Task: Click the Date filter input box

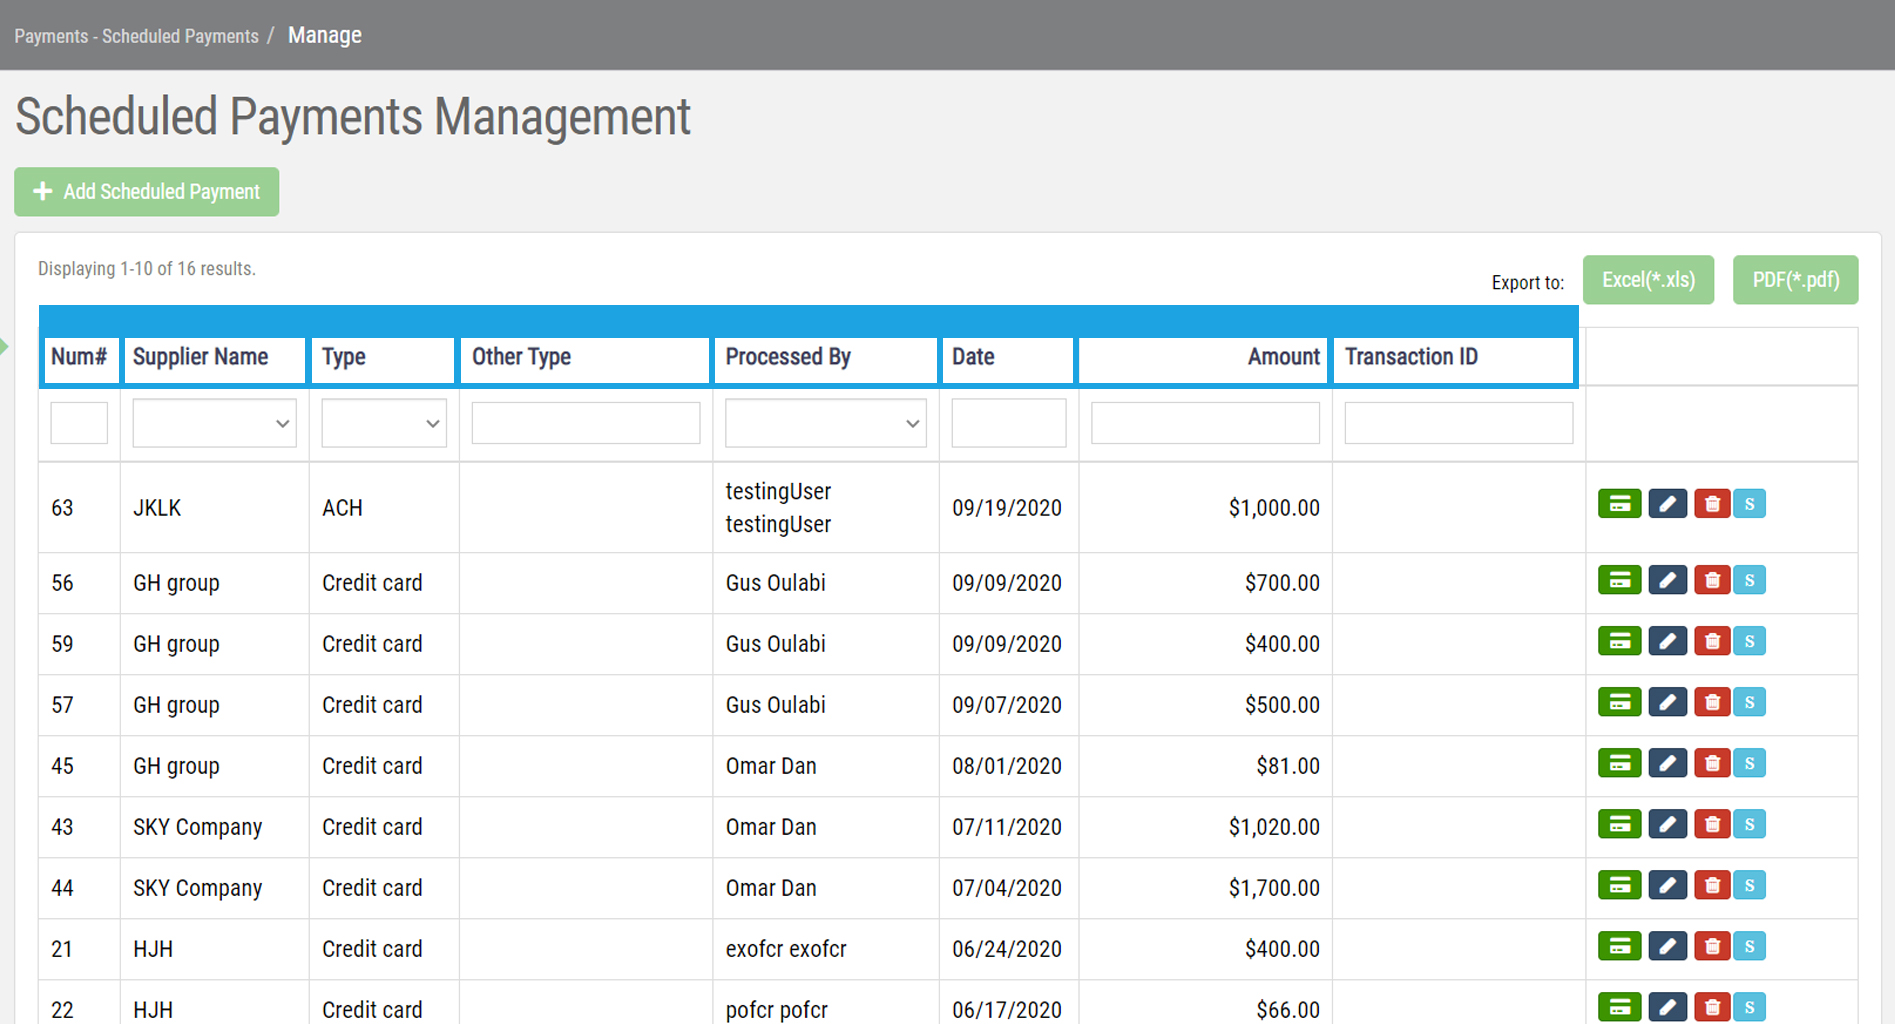Action: pyautogui.click(x=1007, y=423)
